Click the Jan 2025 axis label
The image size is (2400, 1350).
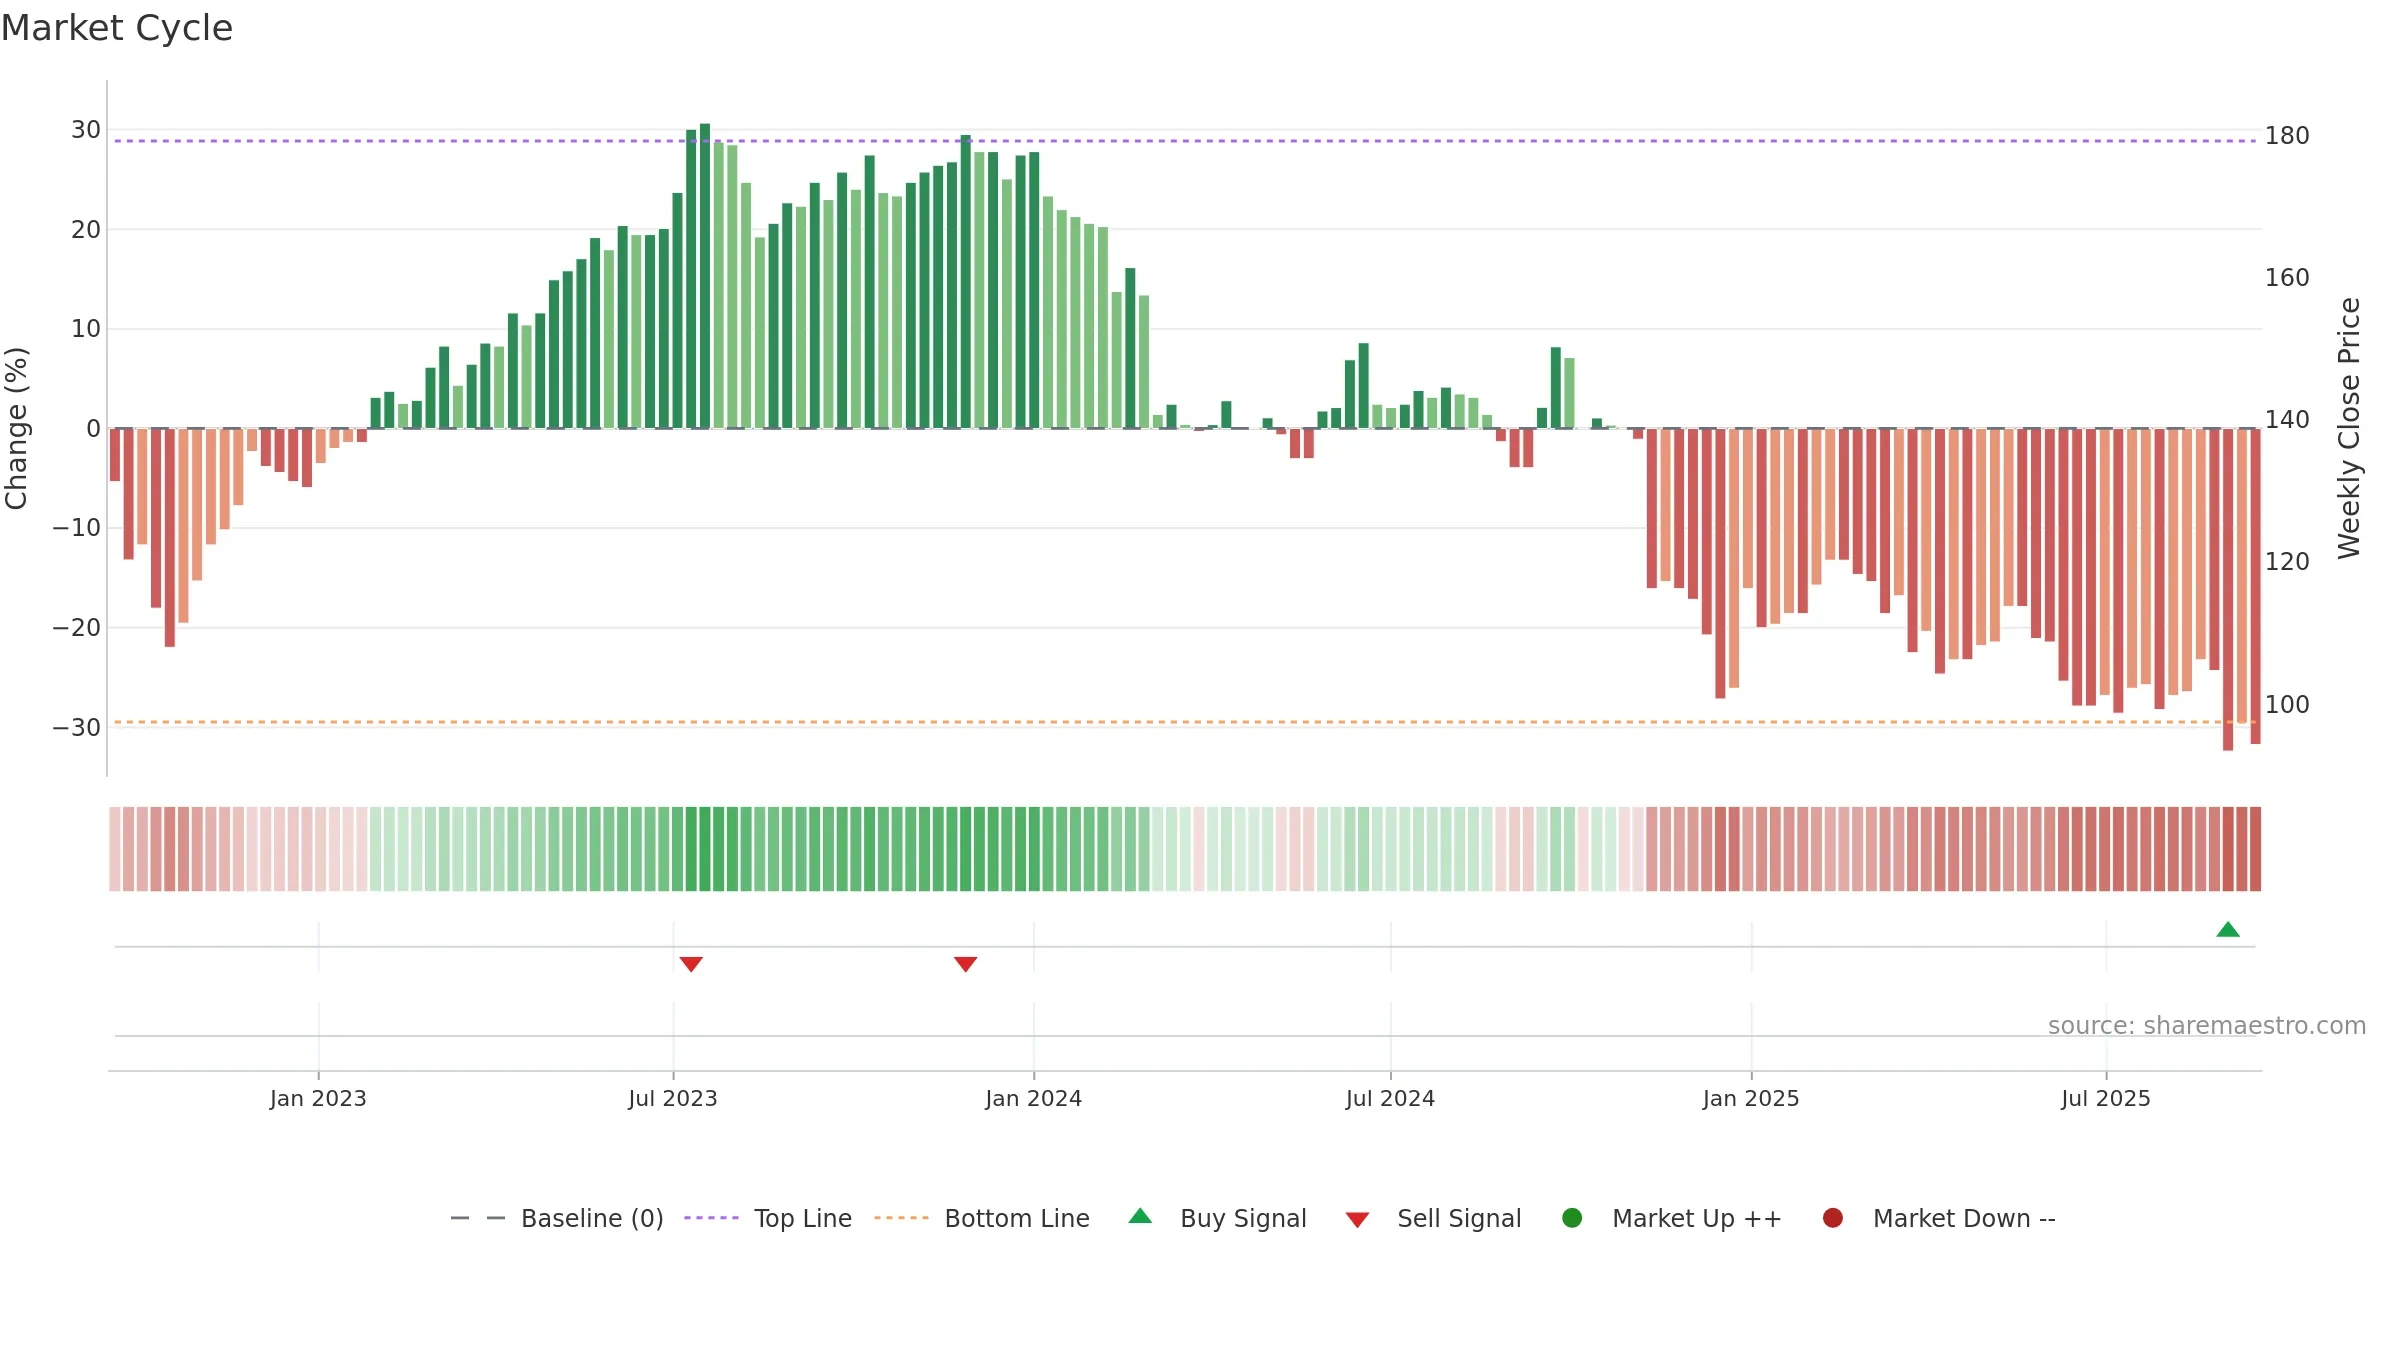click(1751, 1099)
